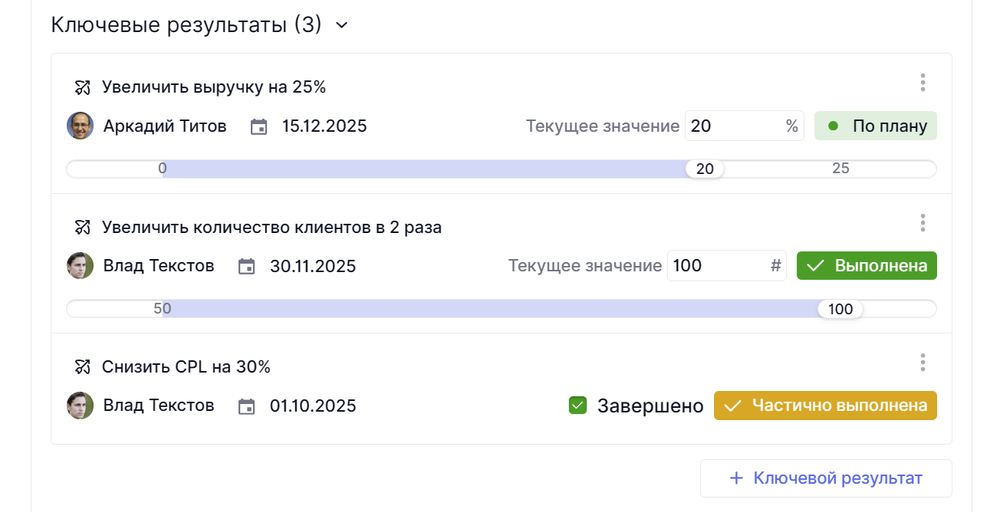Click the "+ Ключевой результат" button
Image resolution: width=1000 pixels, height=512 pixels.
826,478
